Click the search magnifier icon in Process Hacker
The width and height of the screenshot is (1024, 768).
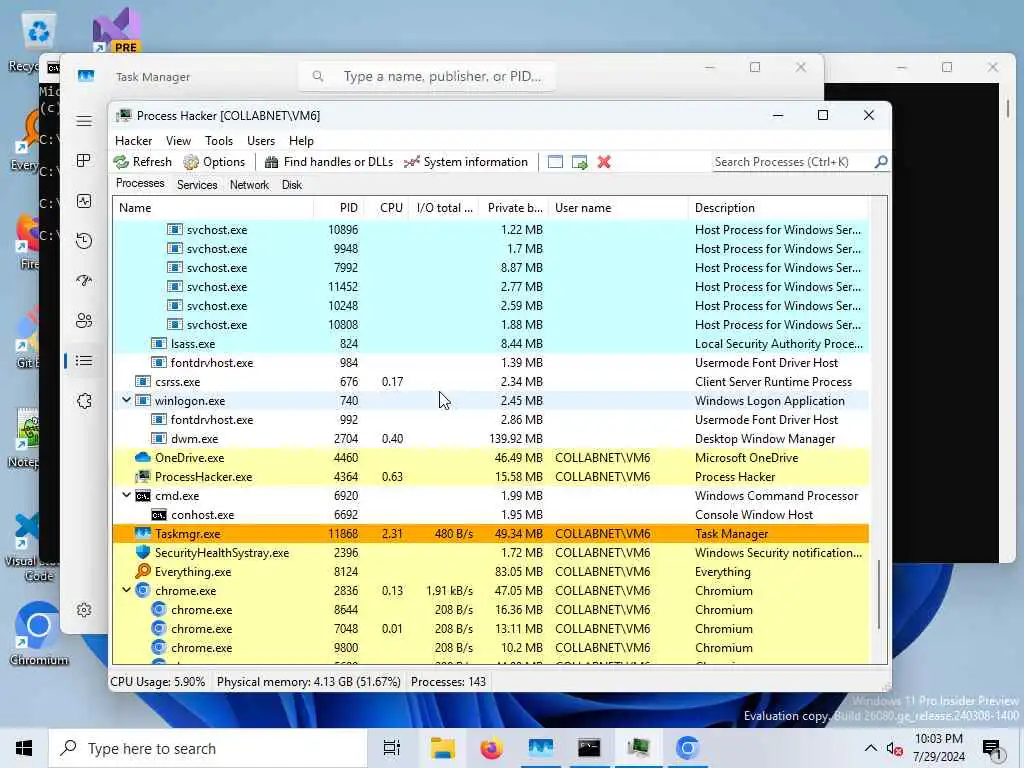881,161
